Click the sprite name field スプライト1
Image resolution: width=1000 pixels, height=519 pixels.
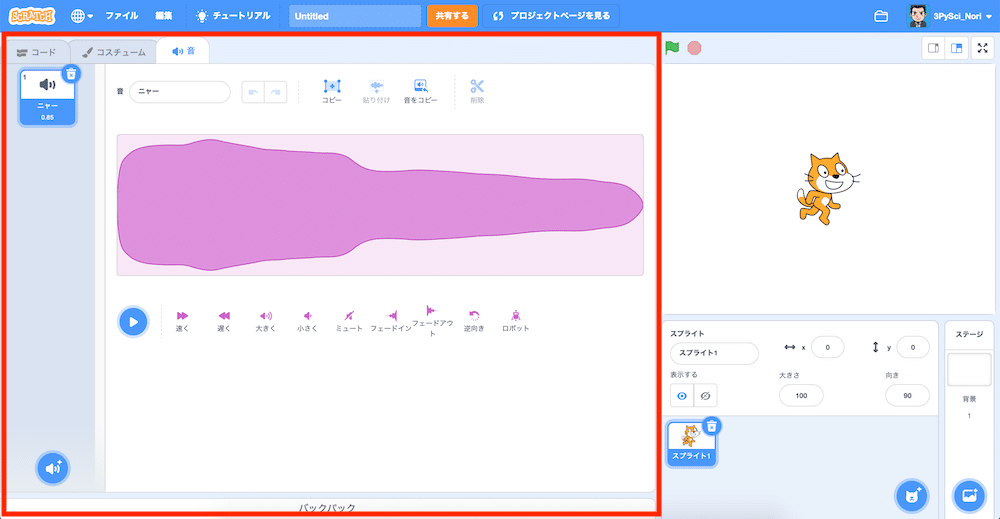coord(714,353)
